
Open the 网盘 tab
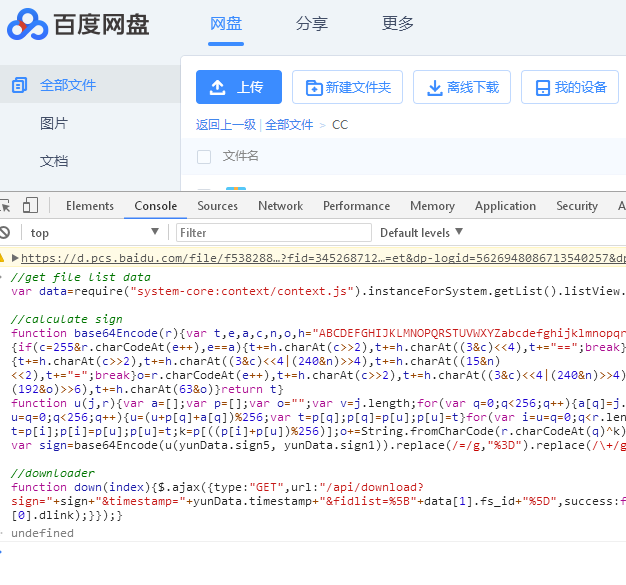(226, 24)
